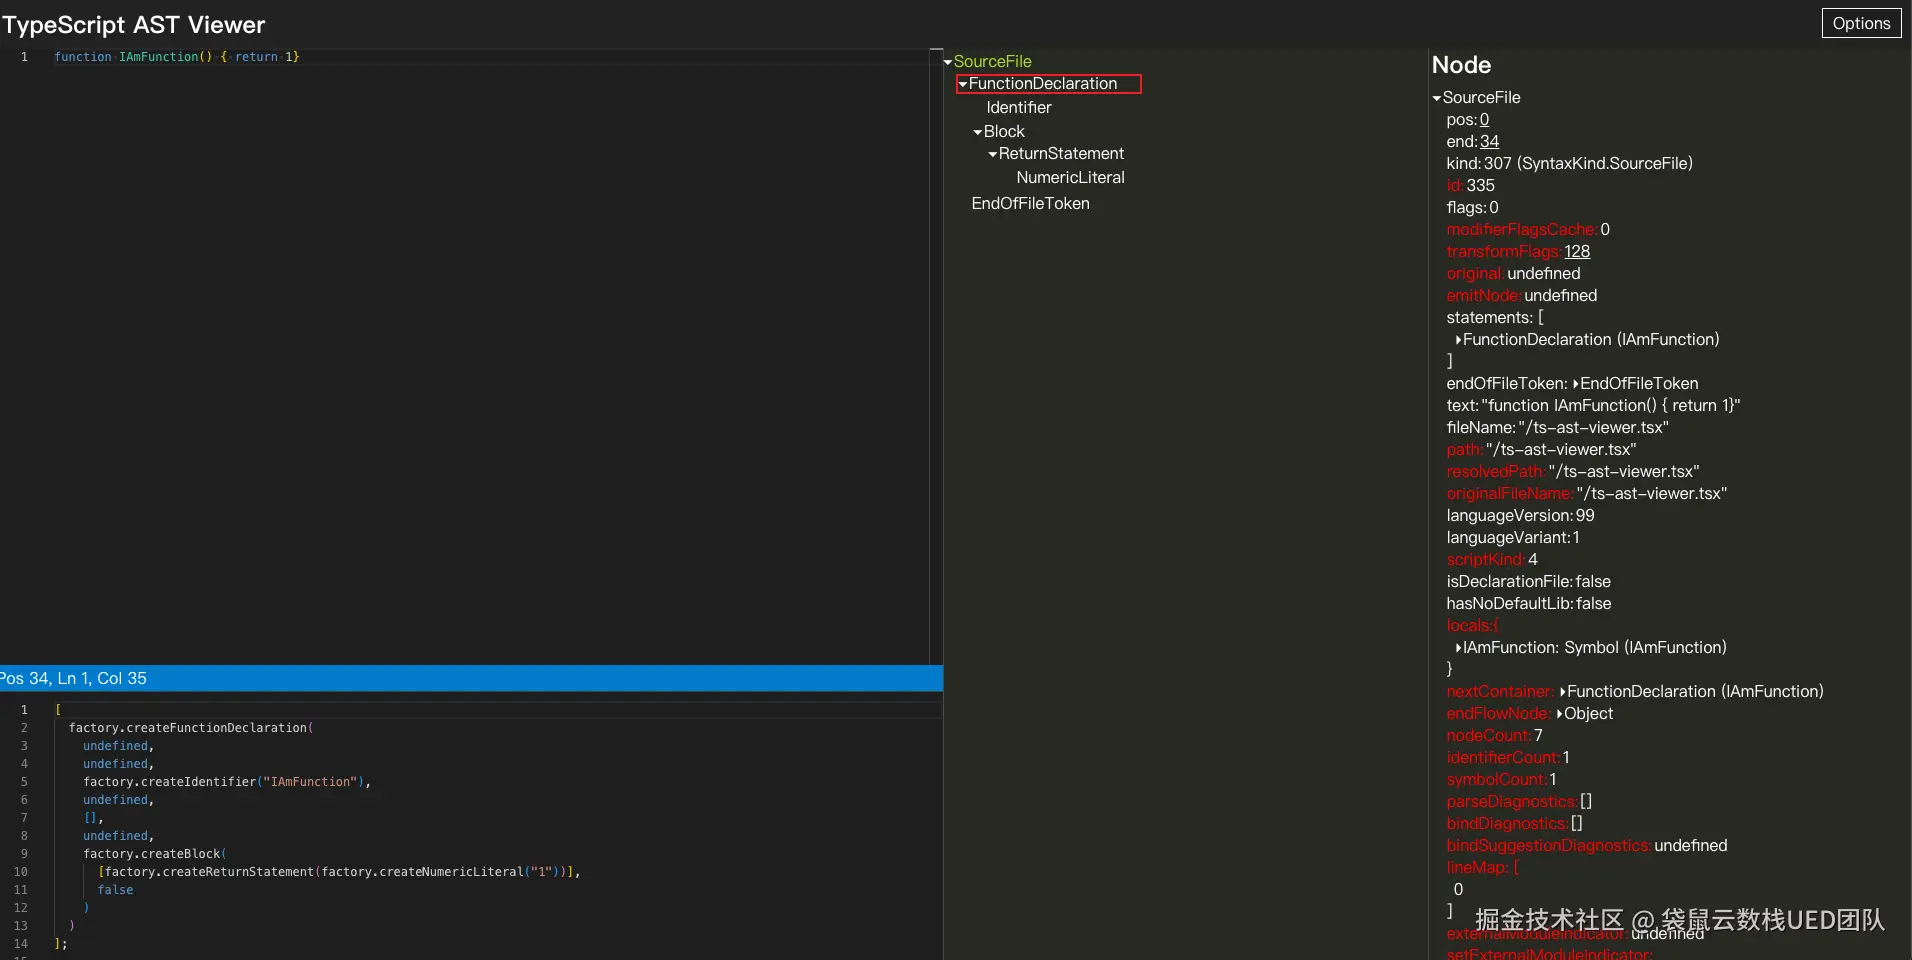This screenshot has width=1912, height=960.
Task: Click the original: undefined property
Action: [x=1513, y=274]
